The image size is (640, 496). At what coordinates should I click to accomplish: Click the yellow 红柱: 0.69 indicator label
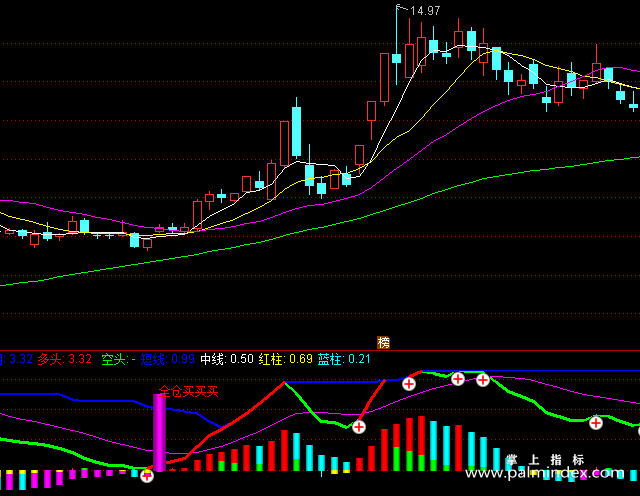(286, 359)
